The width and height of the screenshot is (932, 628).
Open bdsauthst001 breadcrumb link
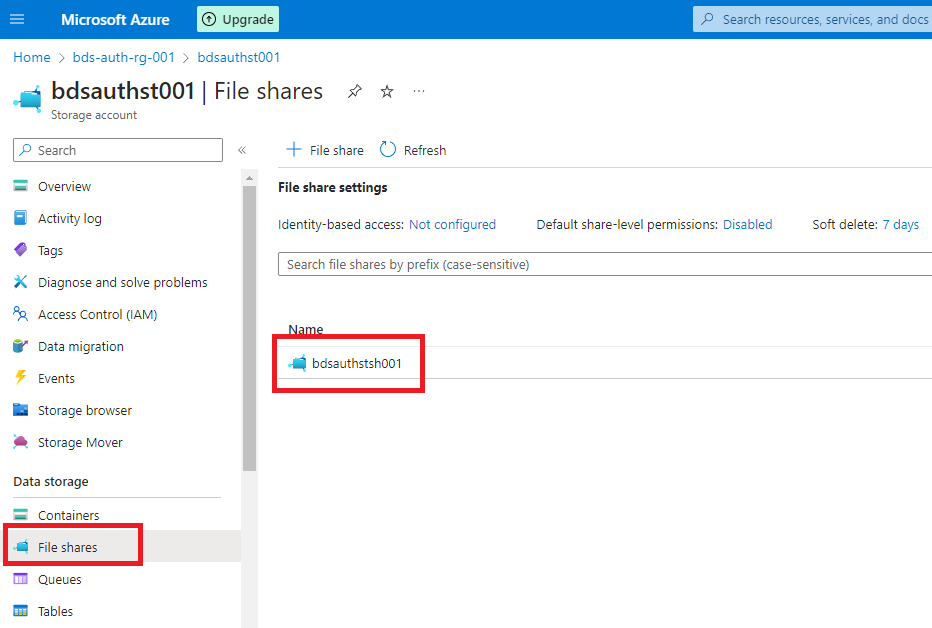(238, 57)
